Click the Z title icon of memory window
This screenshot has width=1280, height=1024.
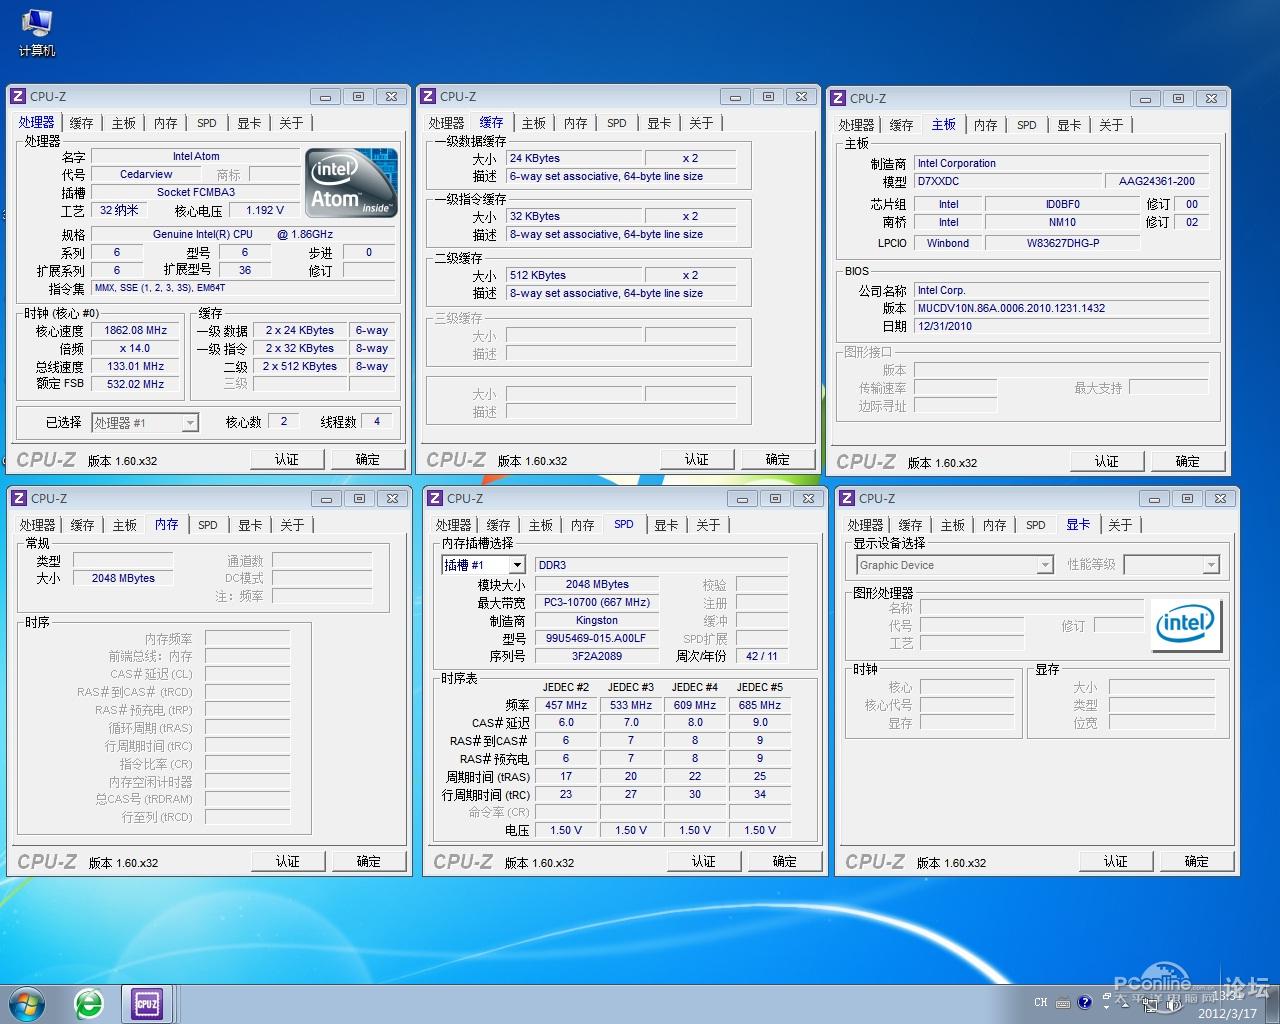point(19,498)
